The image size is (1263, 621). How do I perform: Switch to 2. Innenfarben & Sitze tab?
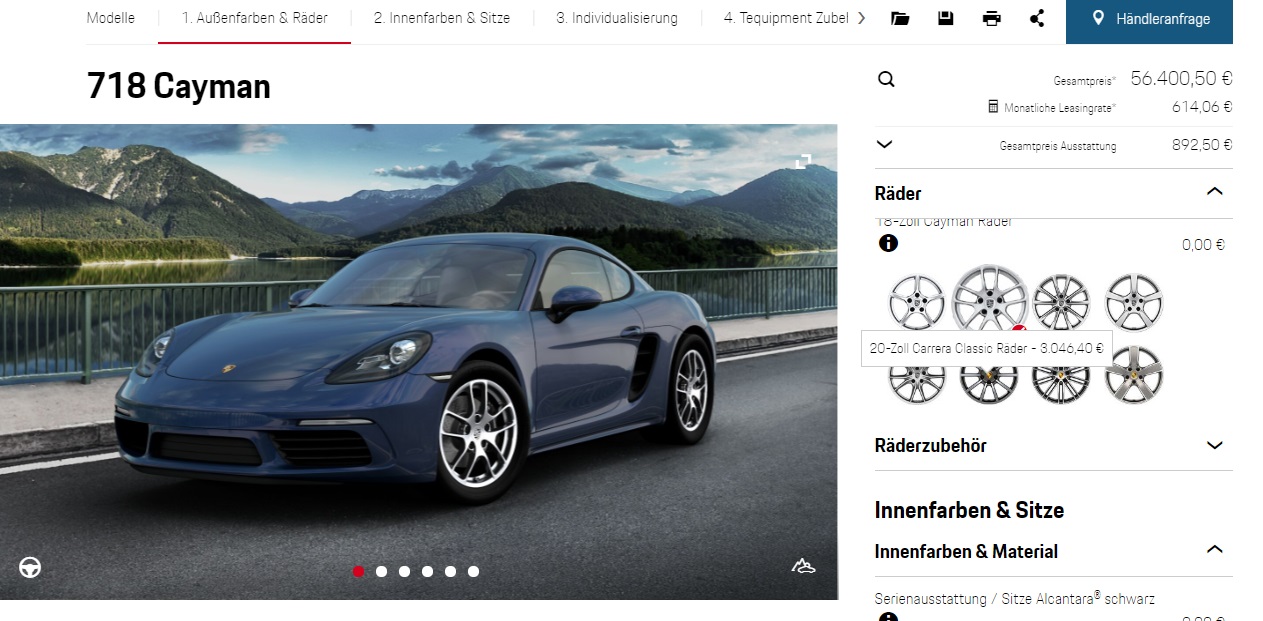point(442,18)
